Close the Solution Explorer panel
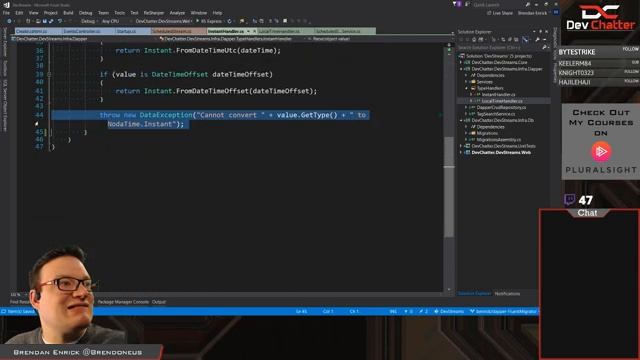Image resolution: width=640 pixels, height=360 pixels. 547,31
